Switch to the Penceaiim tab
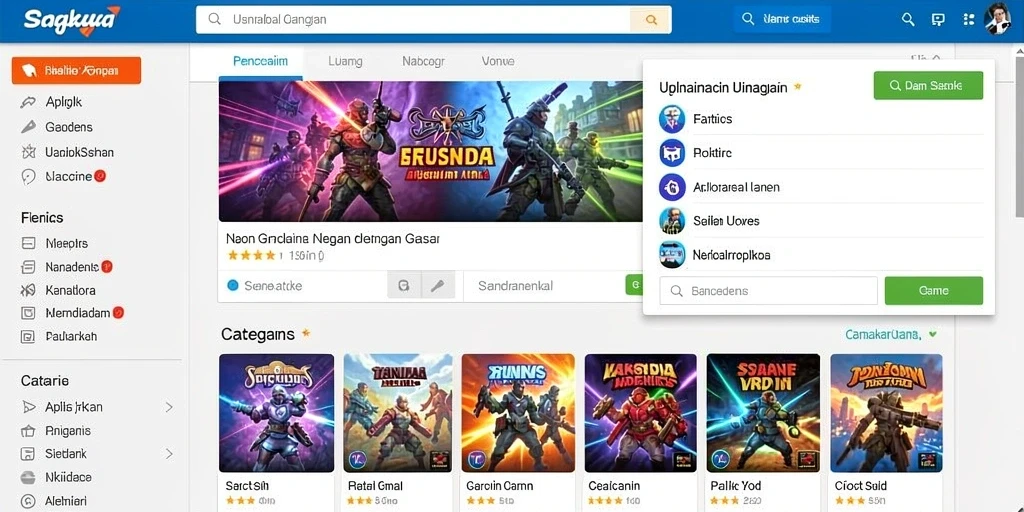 [x=260, y=61]
